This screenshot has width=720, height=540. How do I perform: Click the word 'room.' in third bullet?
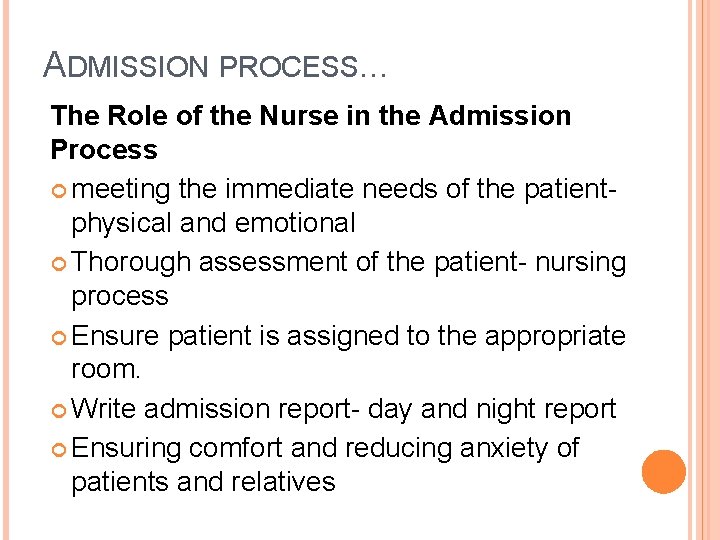(x=106, y=369)
